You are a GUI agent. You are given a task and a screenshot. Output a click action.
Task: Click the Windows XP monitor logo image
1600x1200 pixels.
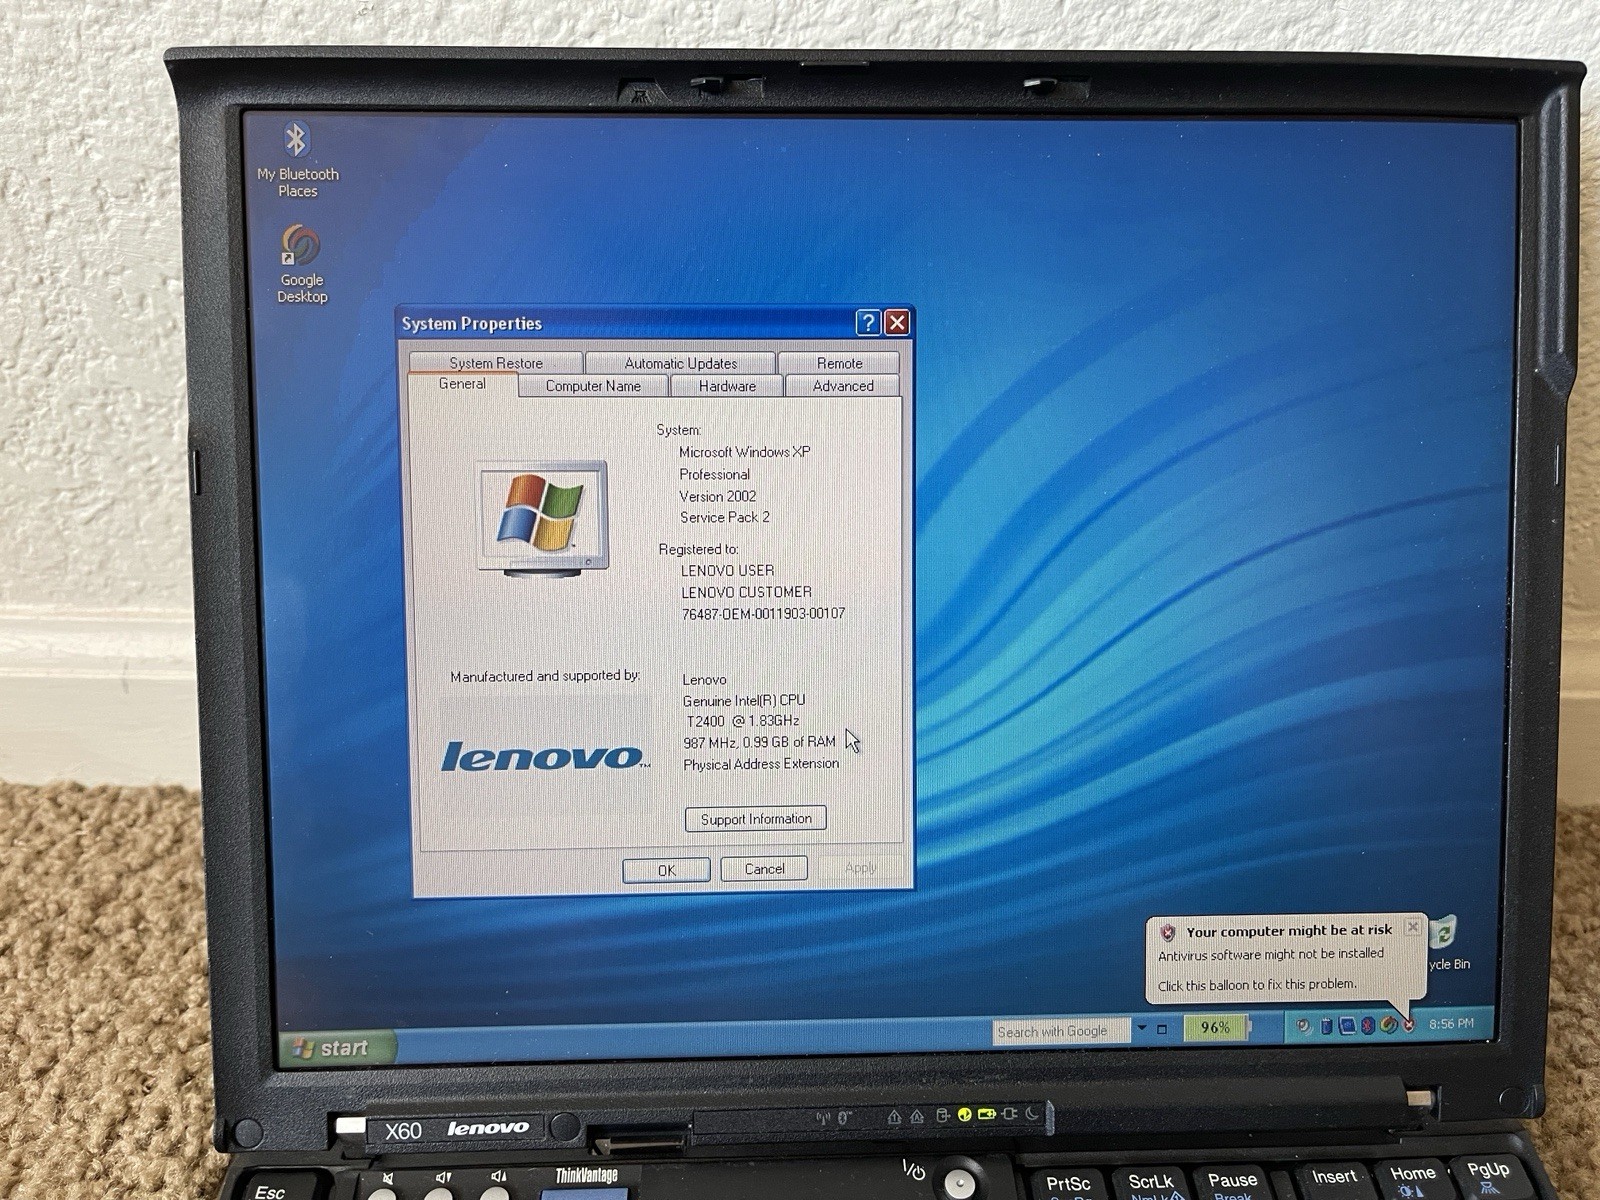pyautogui.click(x=542, y=518)
